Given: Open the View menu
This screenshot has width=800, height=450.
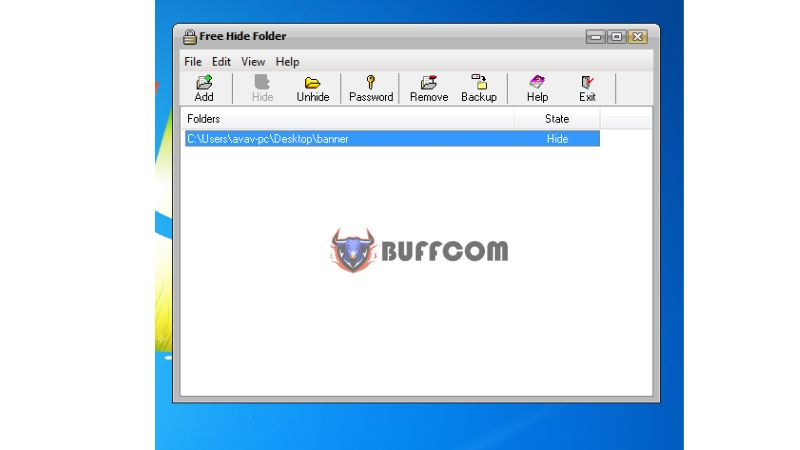Looking at the screenshot, I should pos(253,62).
